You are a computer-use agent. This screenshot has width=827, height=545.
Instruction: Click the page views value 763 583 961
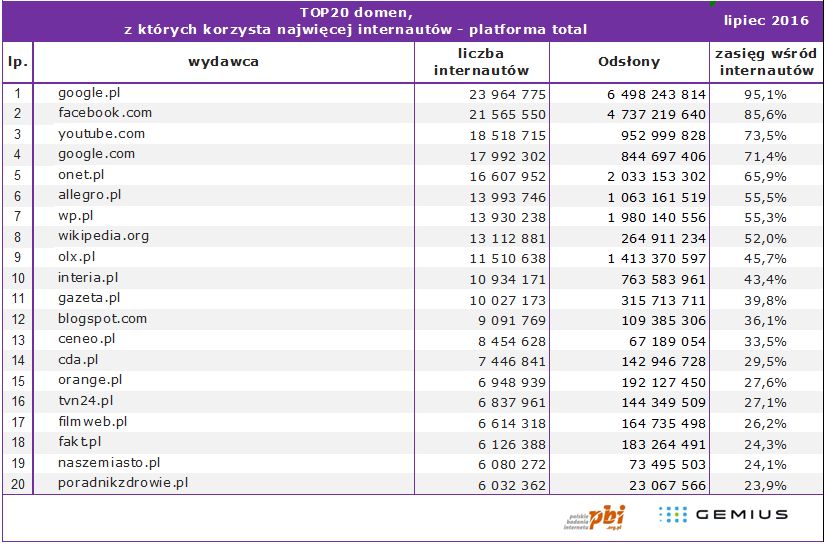[x=663, y=280]
